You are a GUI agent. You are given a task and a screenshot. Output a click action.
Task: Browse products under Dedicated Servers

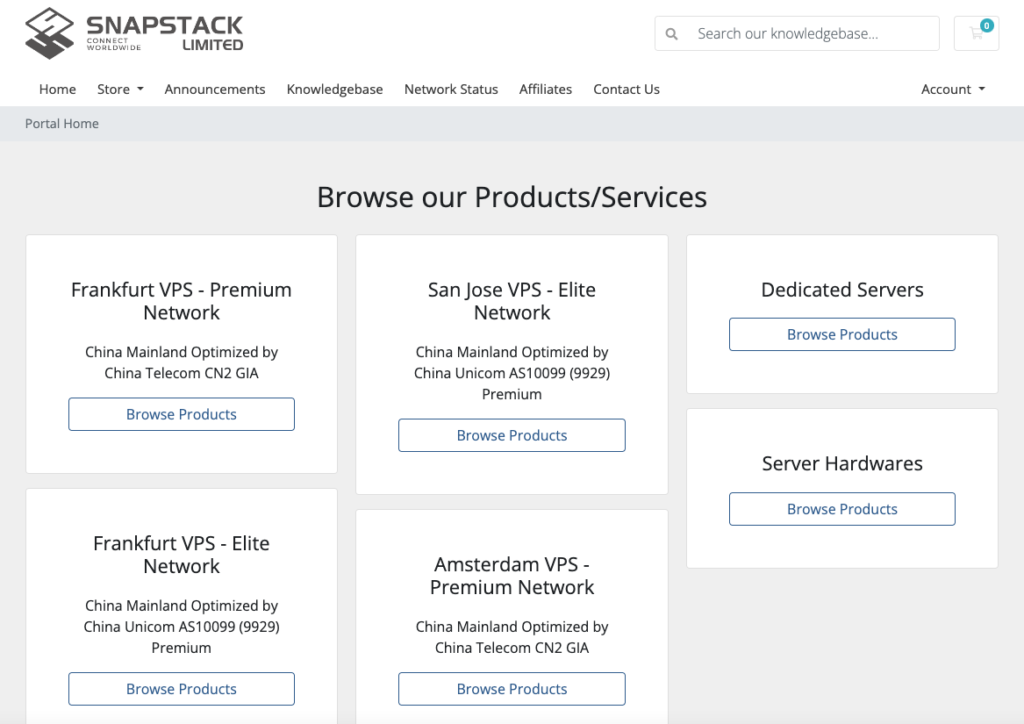pos(842,334)
